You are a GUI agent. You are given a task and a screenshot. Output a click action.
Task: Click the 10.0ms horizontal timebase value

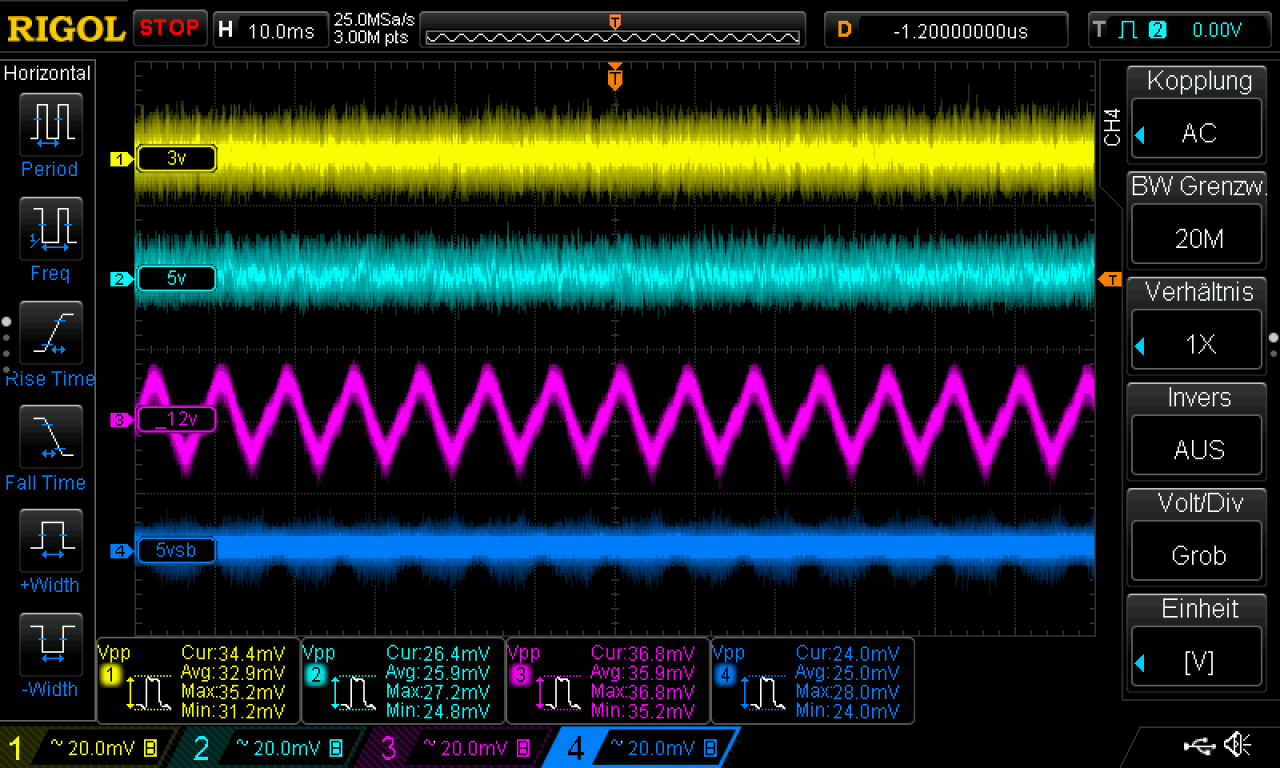click(x=280, y=31)
